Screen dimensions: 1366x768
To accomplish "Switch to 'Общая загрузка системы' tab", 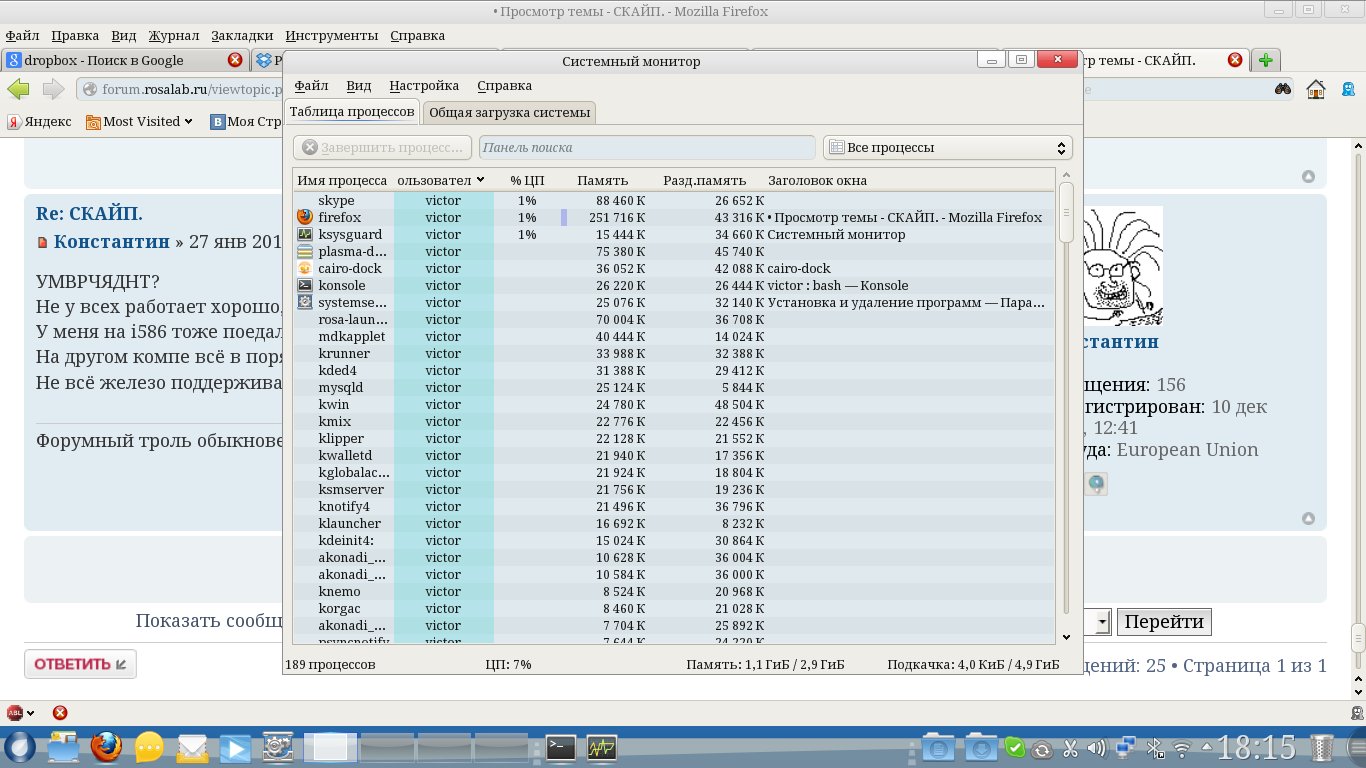I will [x=509, y=112].
